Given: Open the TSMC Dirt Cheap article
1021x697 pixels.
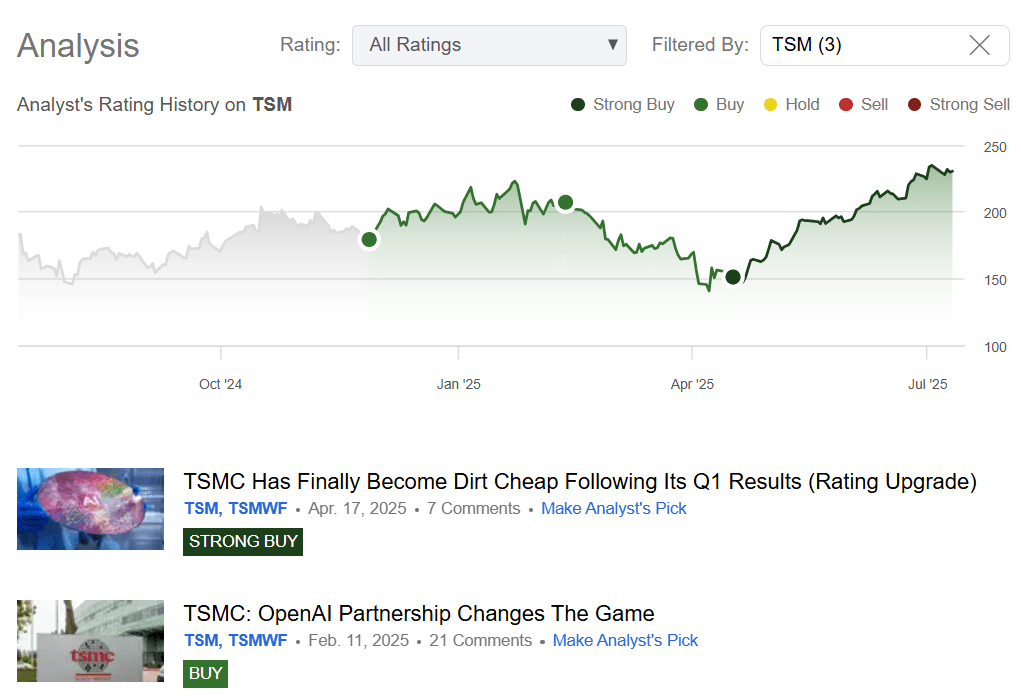Looking at the screenshot, I should pyautogui.click(x=580, y=481).
